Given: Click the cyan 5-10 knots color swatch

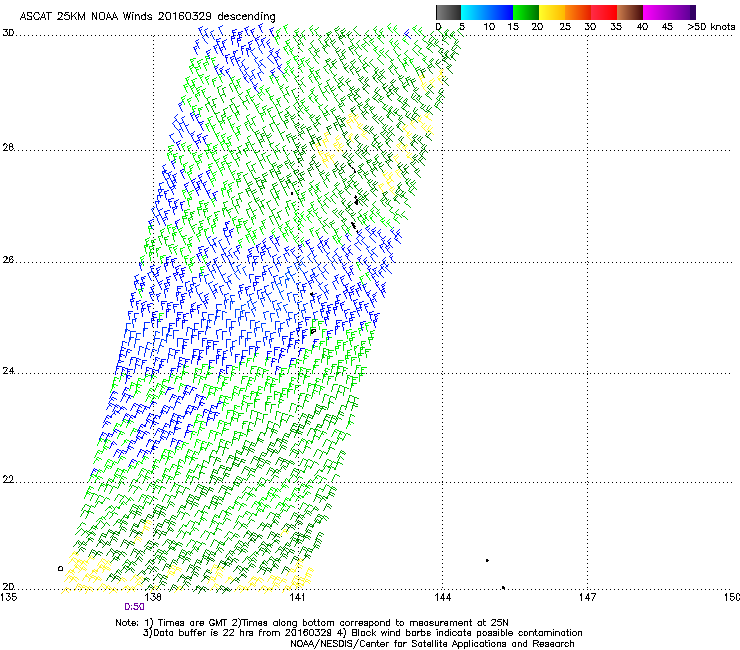Looking at the screenshot, I should pos(474,12).
